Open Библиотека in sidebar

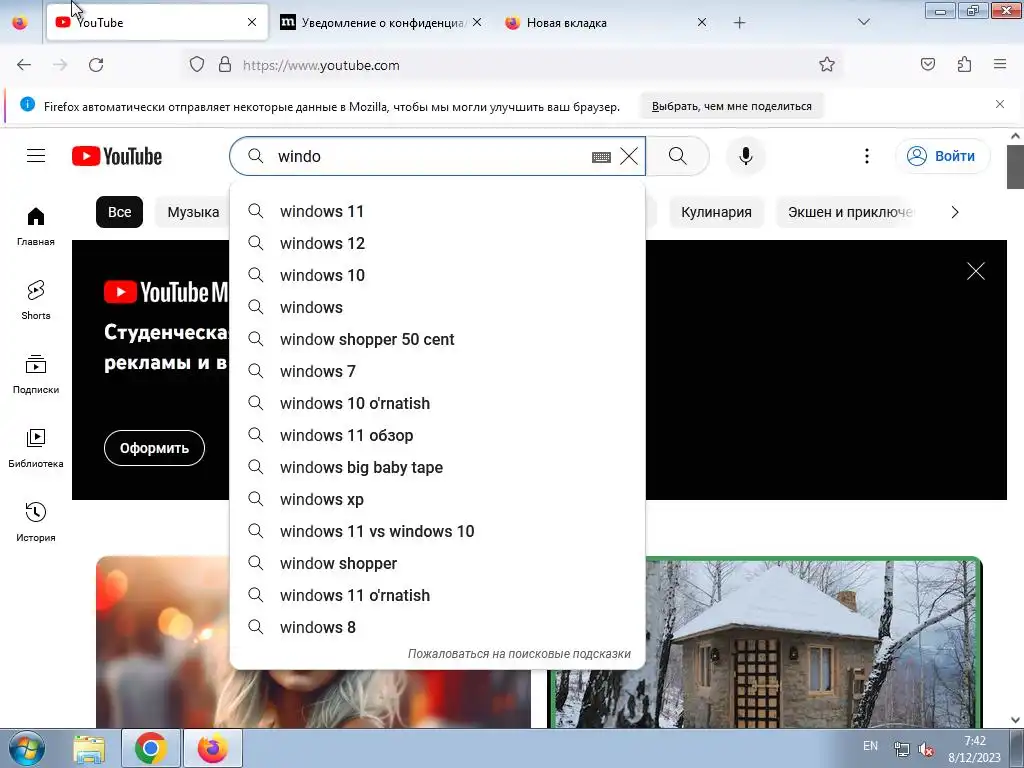tap(36, 448)
